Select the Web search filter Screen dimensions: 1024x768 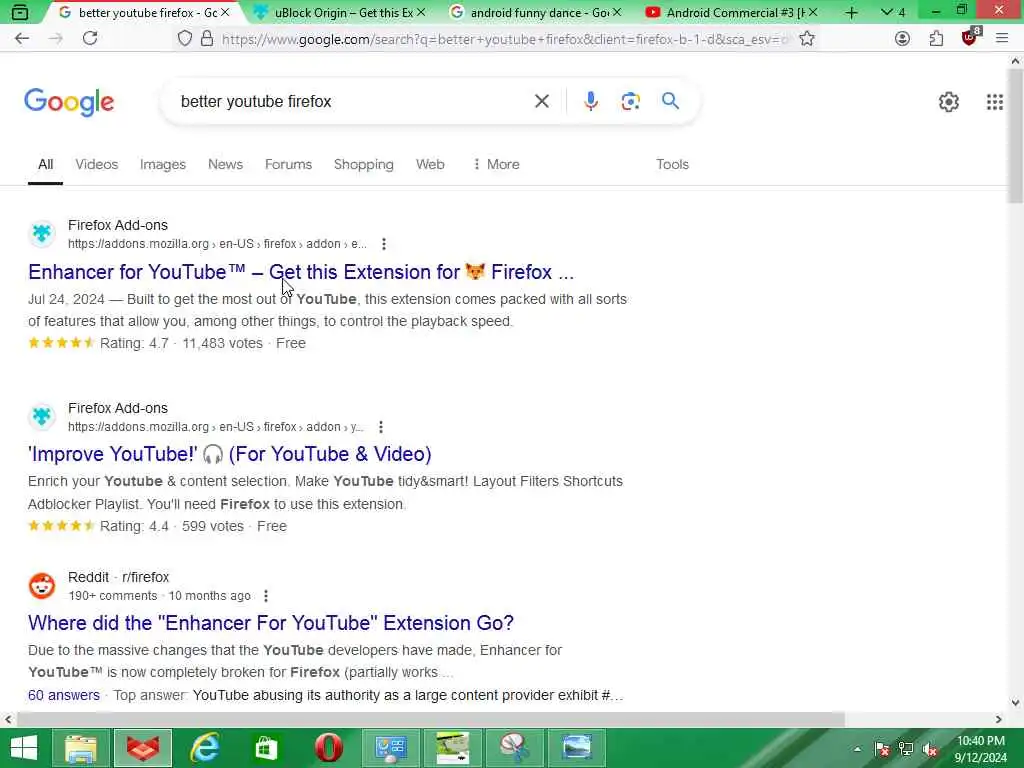430,165
